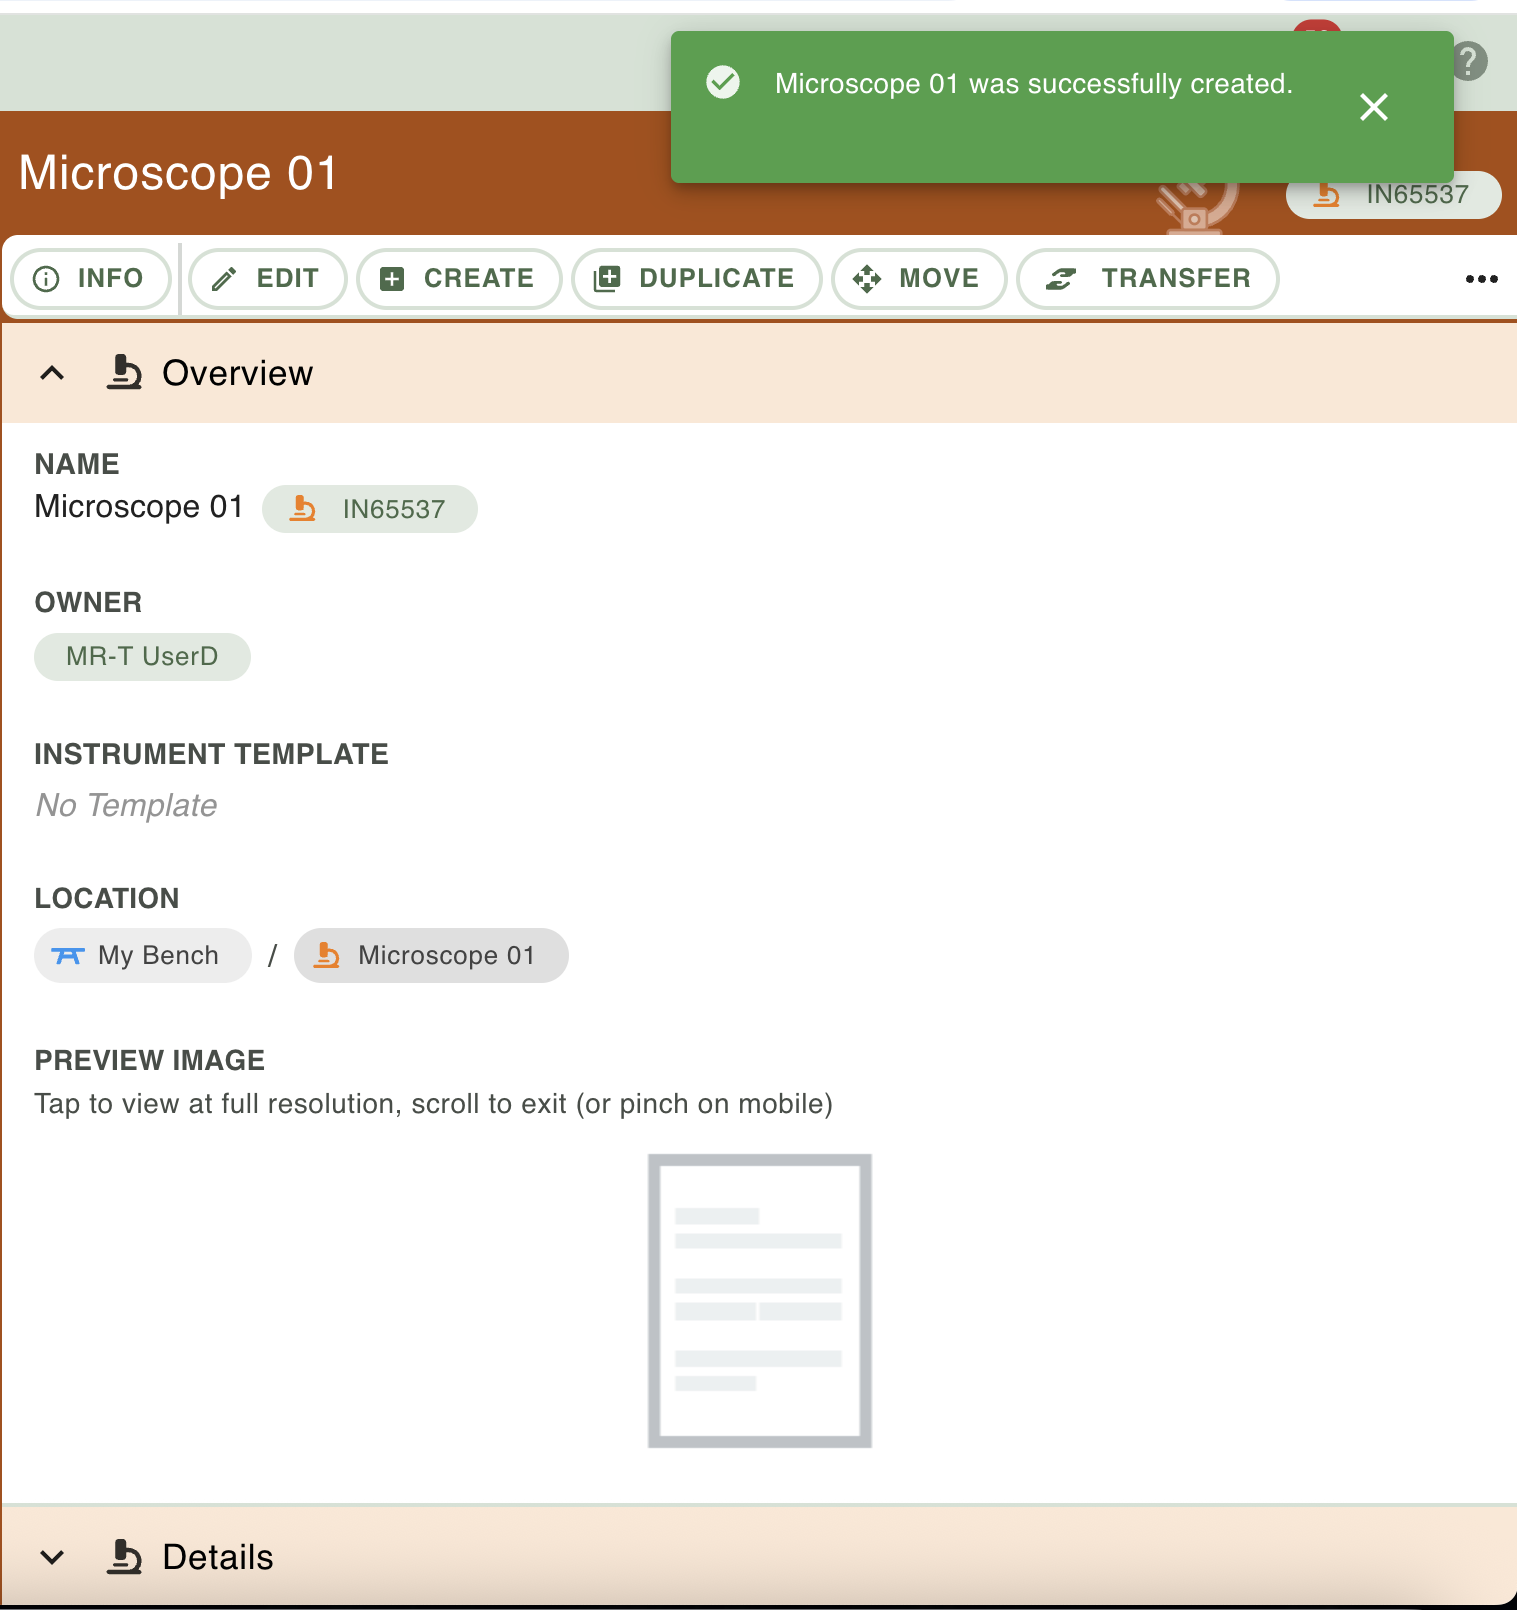The height and width of the screenshot is (1610, 1517).
Task: Open My Bench location chip
Action: (143, 956)
